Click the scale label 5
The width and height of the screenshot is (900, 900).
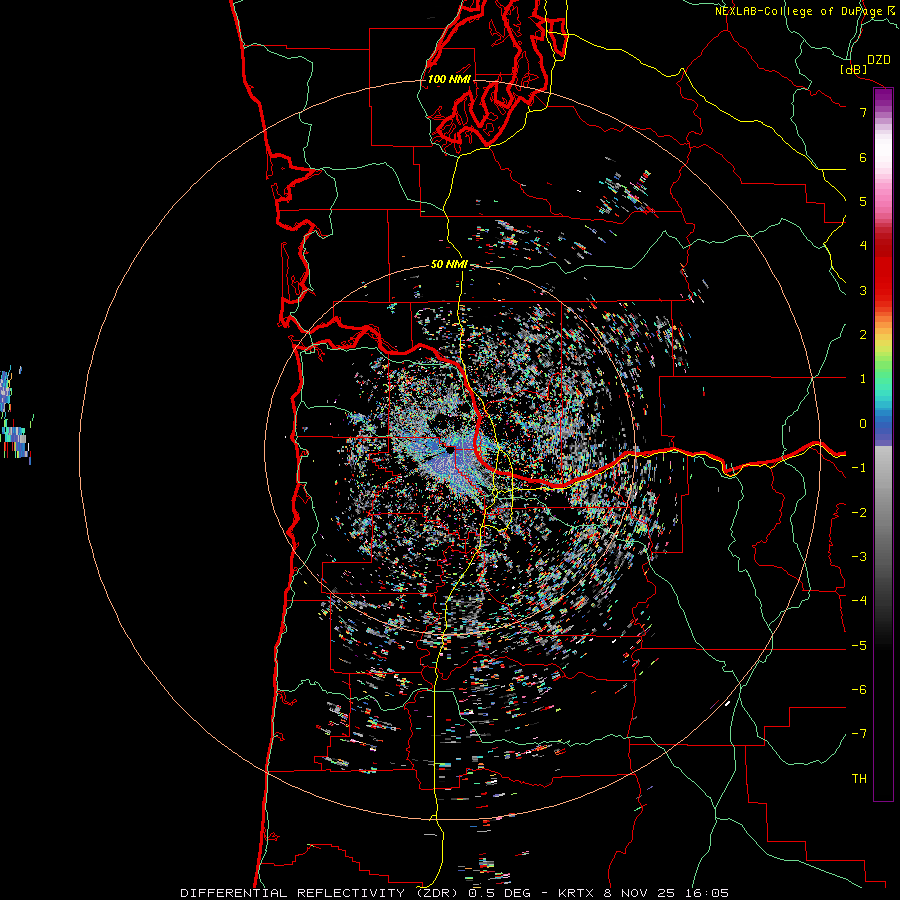click(863, 201)
